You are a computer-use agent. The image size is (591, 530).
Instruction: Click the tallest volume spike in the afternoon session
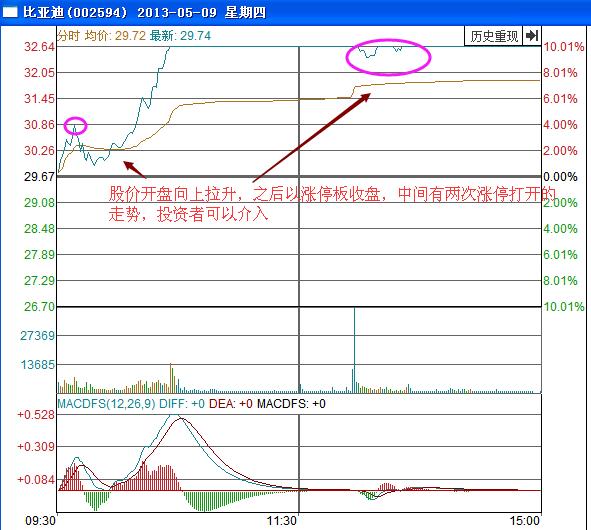(354, 350)
